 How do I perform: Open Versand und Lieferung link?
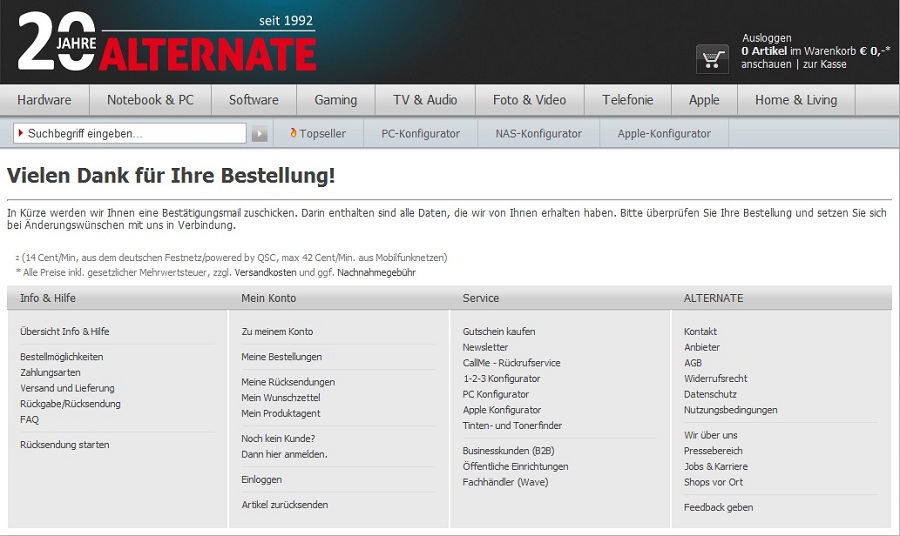[67, 388]
